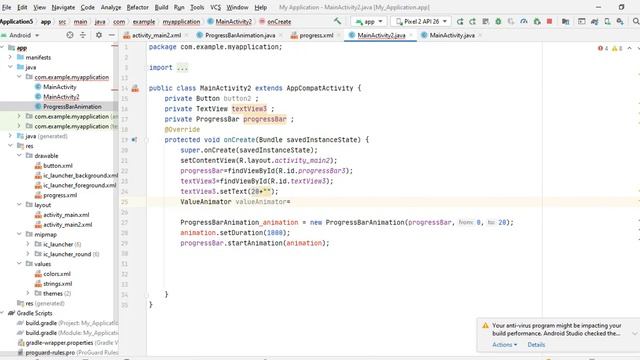The width and height of the screenshot is (640, 360).
Task: Select ProgressBarAnimation in project tree
Action: (72, 107)
